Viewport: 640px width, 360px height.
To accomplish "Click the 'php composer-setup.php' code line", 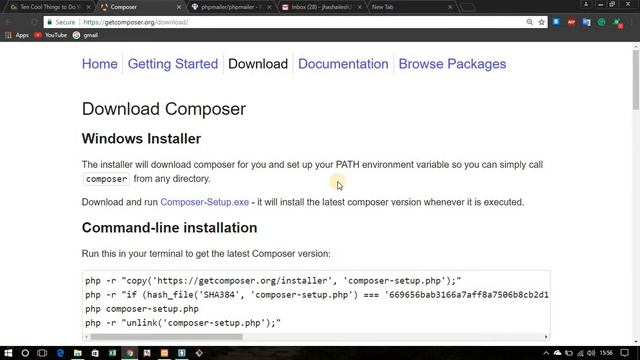I will pos(142,309).
